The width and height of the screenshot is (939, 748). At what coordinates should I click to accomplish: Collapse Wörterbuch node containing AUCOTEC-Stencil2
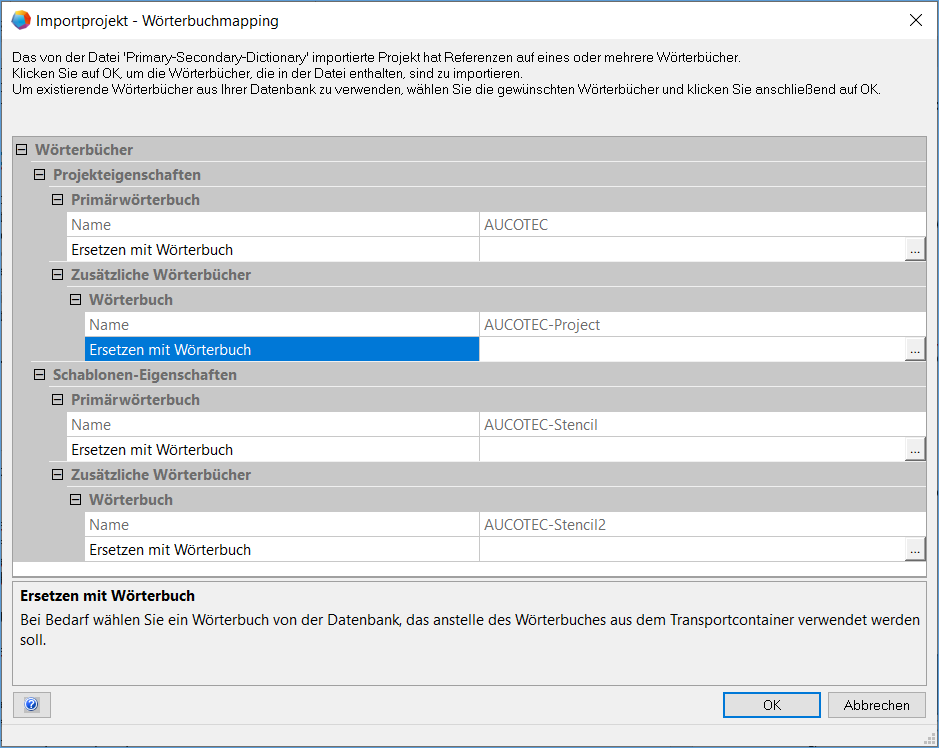76,500
